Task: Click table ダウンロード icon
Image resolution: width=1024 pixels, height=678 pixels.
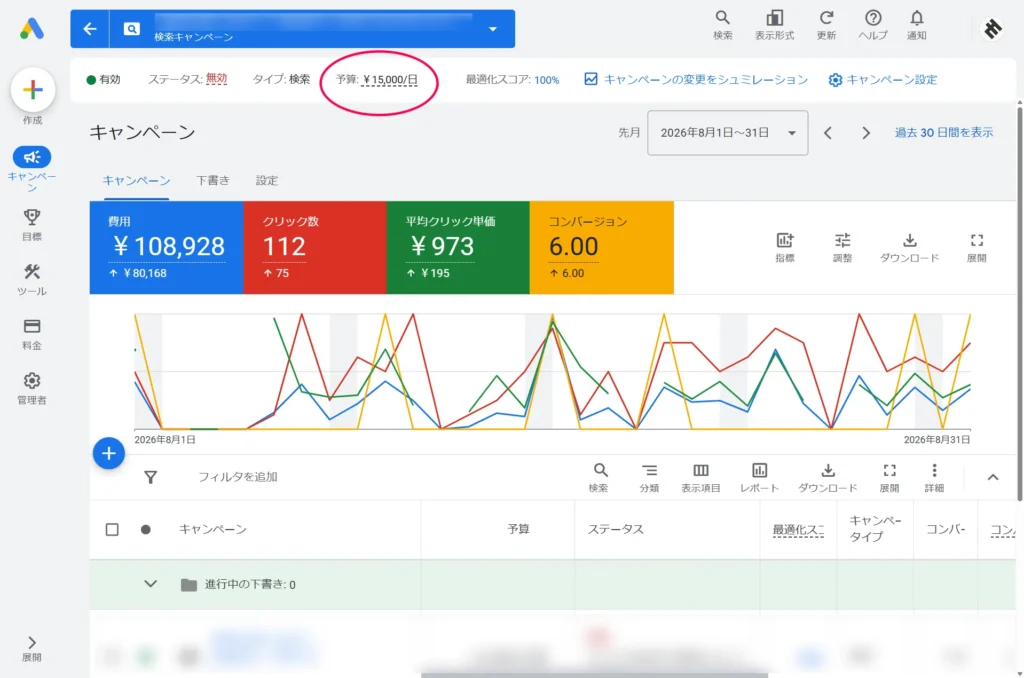Action: point(827,477)
